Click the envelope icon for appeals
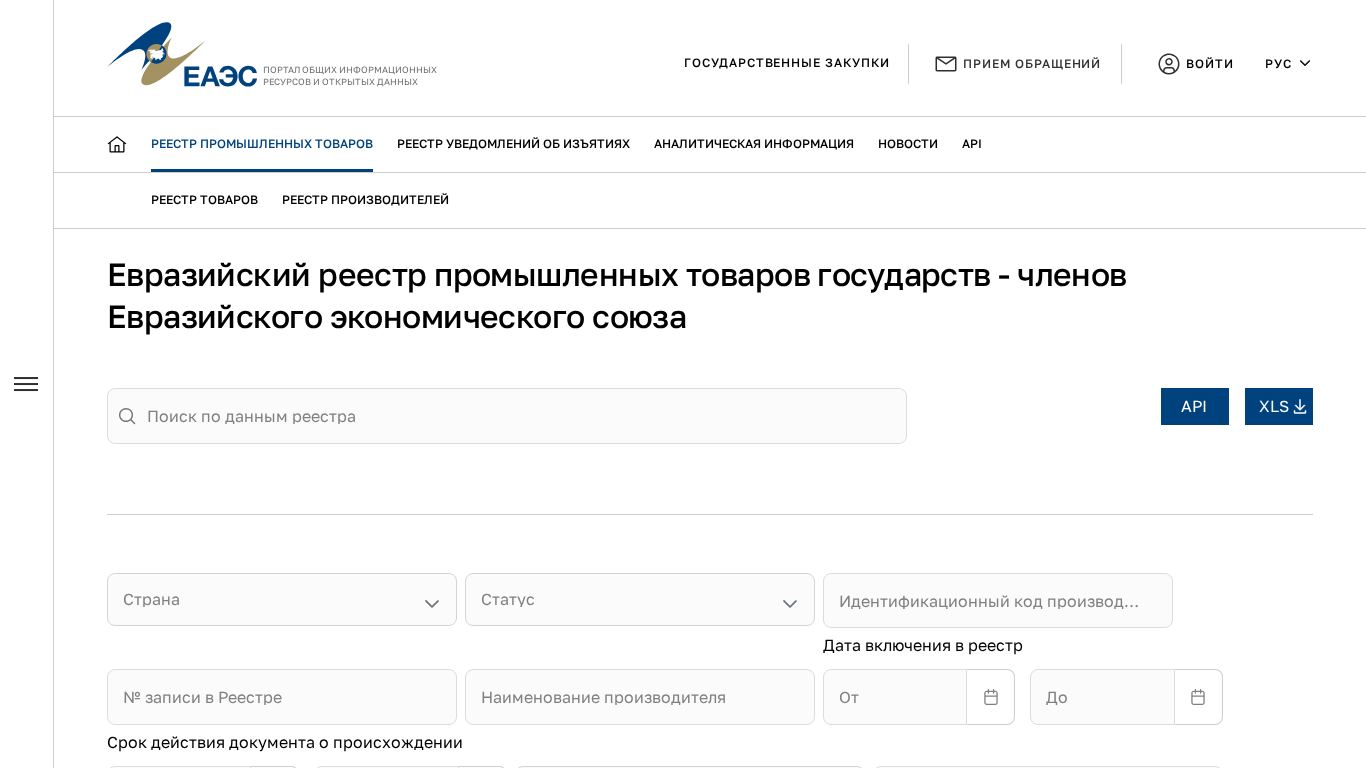The height and width of the screenshot is (768, 1366). pyautogui.click(x=945, y=64)
